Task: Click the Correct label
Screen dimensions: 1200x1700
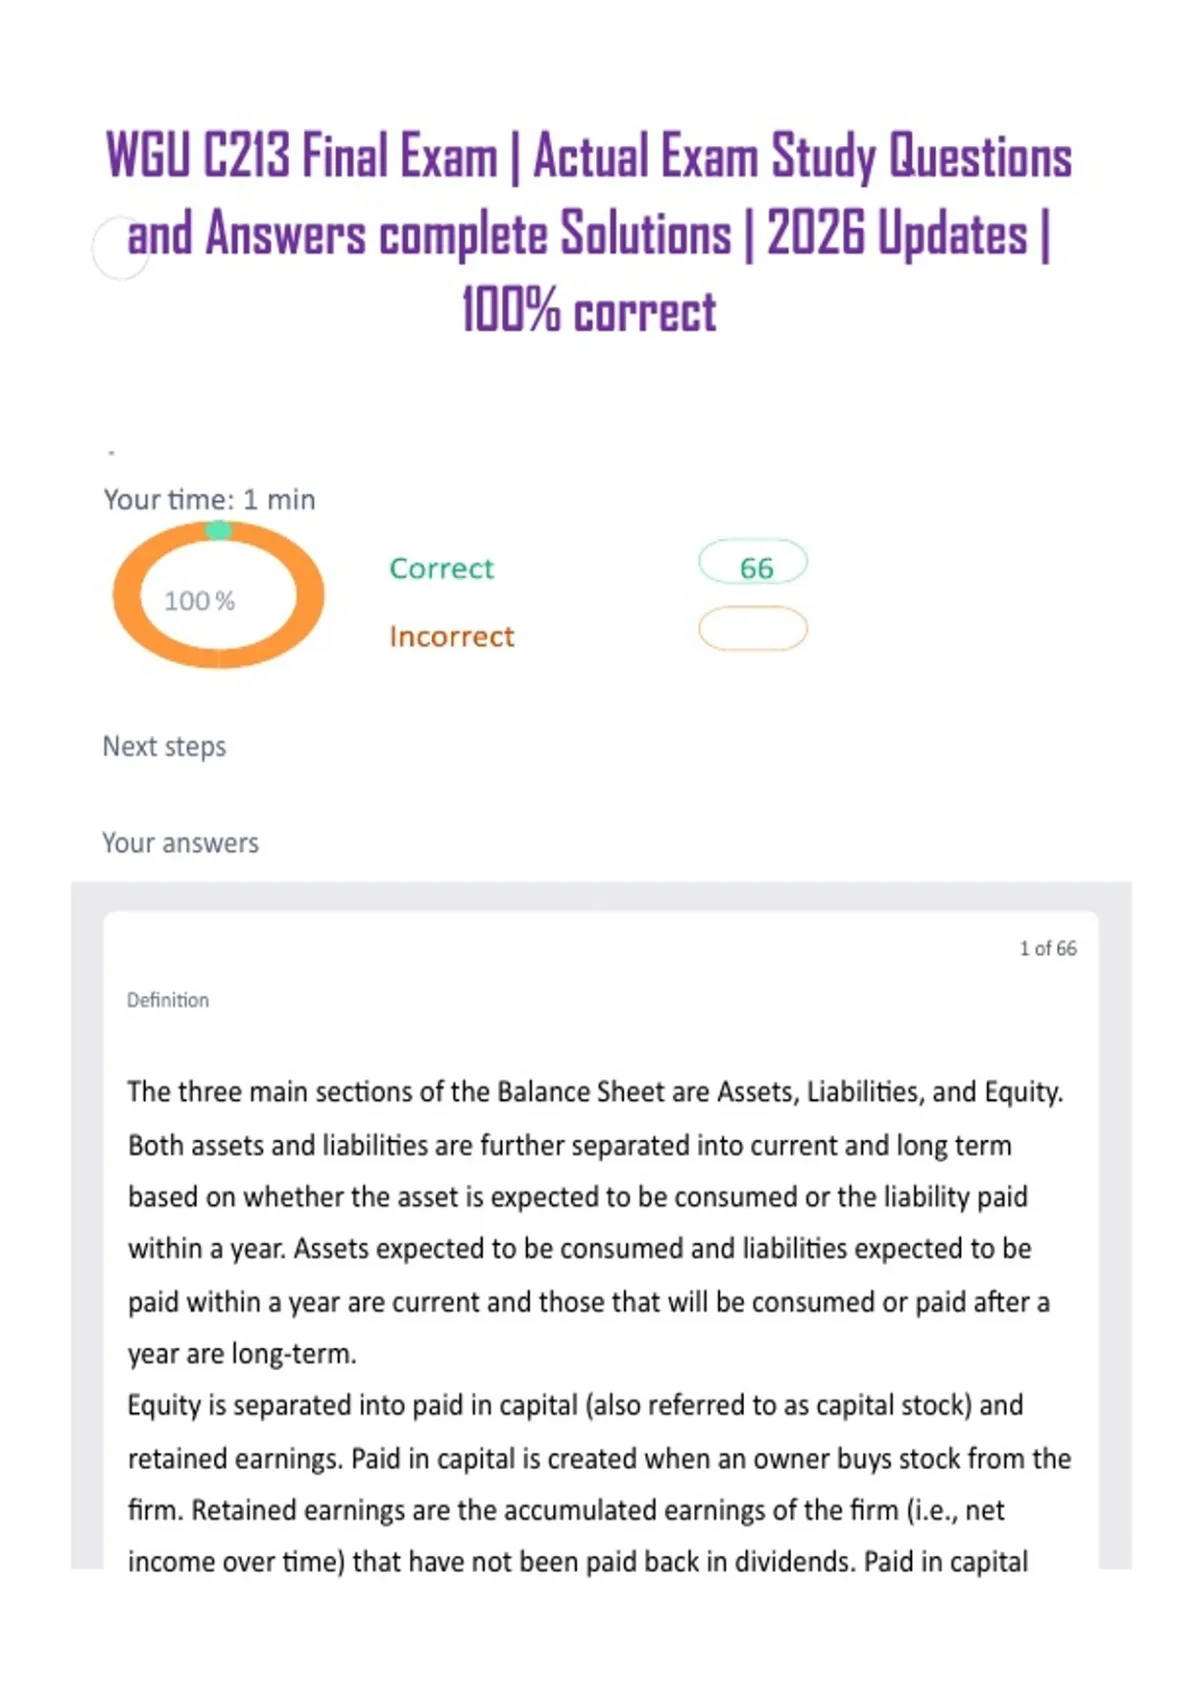Action: (x=441, y=568)
